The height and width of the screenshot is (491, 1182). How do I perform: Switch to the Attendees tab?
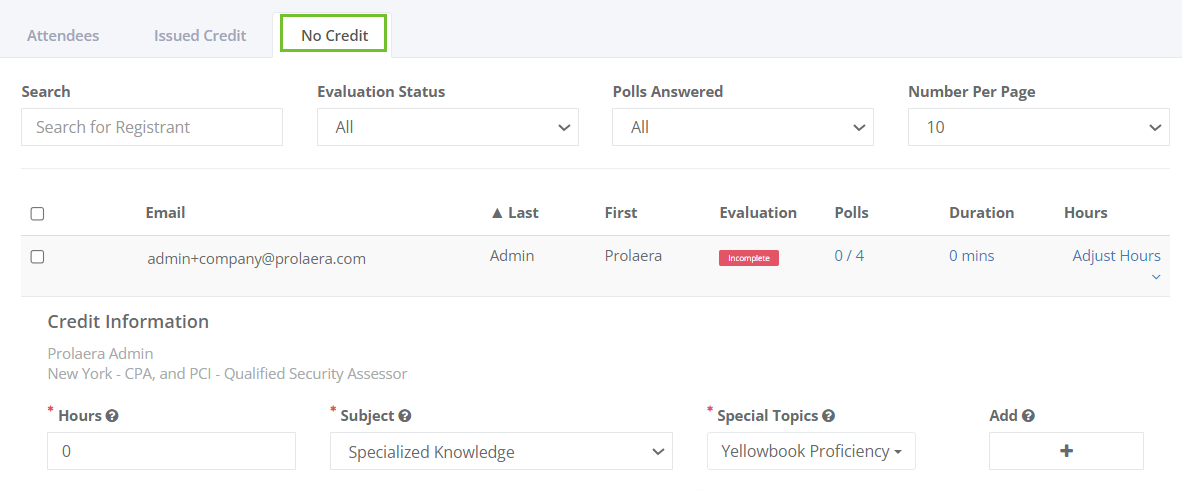point(63,35)
